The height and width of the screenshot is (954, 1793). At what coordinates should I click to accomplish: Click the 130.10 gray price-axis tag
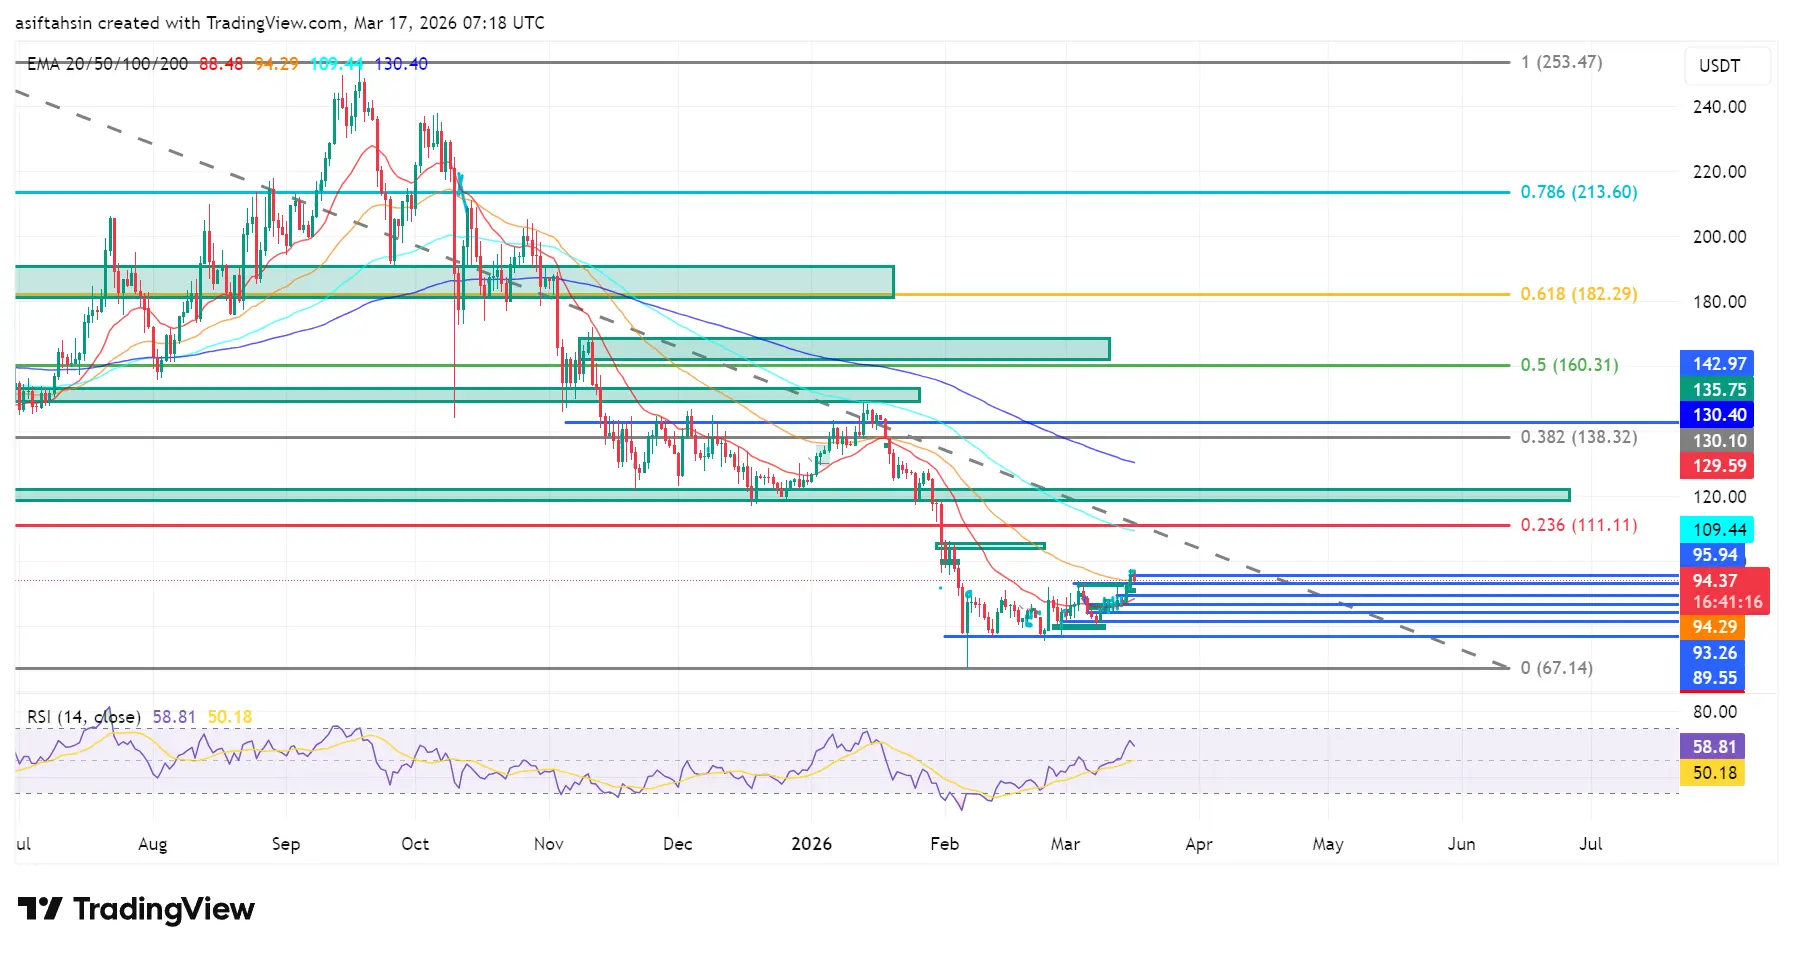click(1717, 441)
